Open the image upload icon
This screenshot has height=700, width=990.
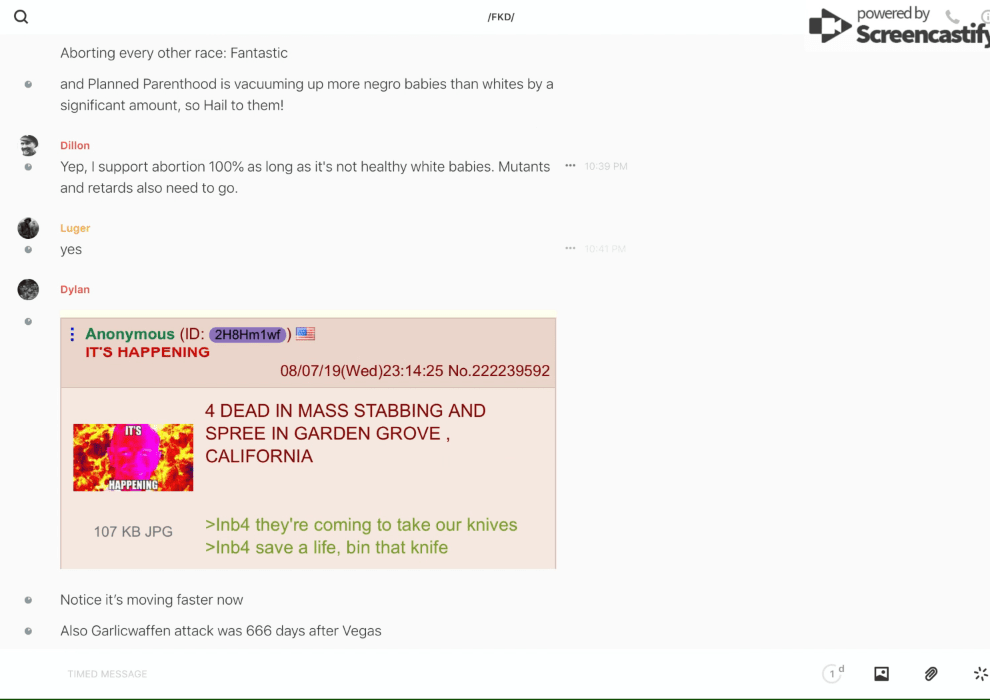coord(881,673)
